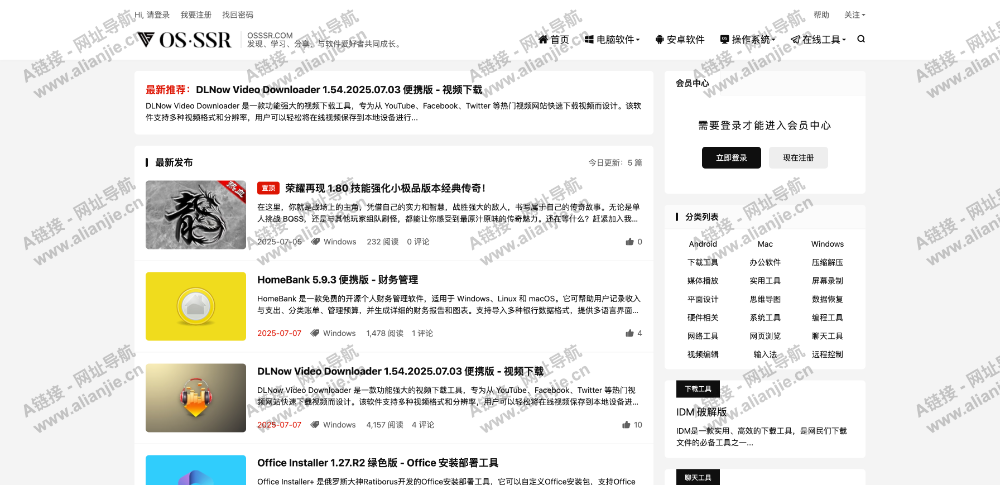Open DLNow Video Downloader list post title
Viewport: 1000px width, 485px height.
pyautogui.click(x=401, y=371)
